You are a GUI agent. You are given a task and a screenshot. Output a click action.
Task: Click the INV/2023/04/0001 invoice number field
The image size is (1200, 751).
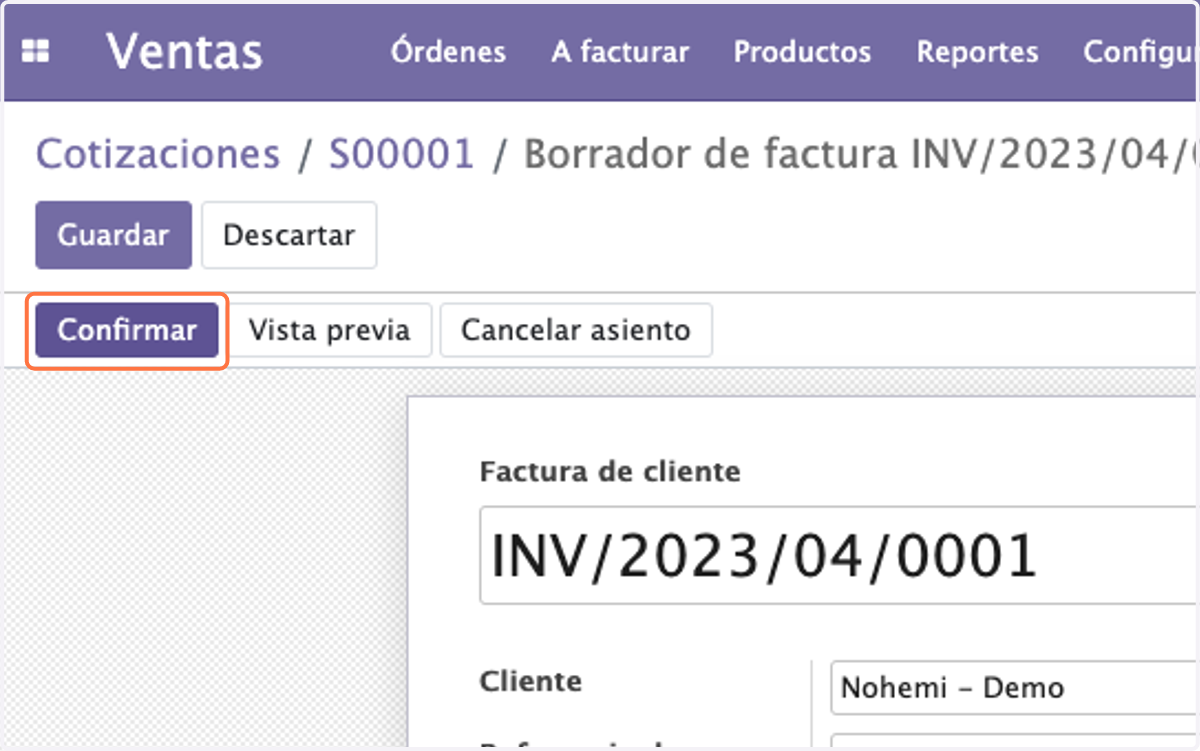(838, 556)
